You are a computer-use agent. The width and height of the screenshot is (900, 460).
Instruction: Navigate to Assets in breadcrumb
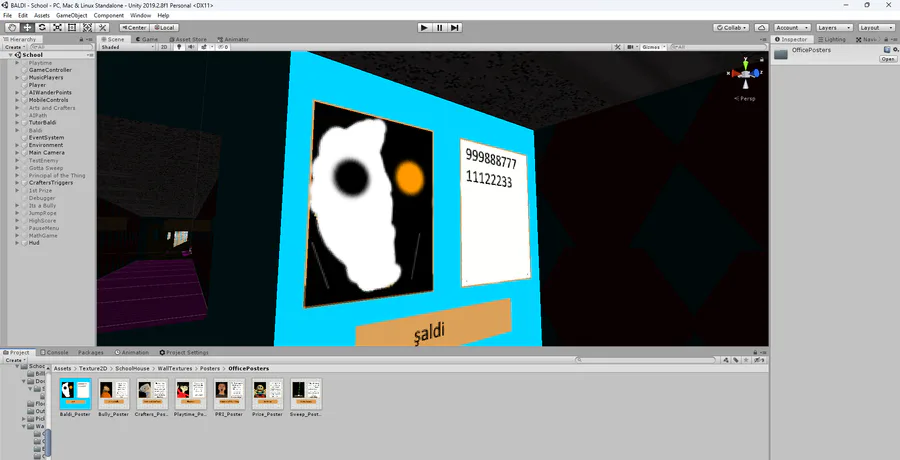[63, 369]
